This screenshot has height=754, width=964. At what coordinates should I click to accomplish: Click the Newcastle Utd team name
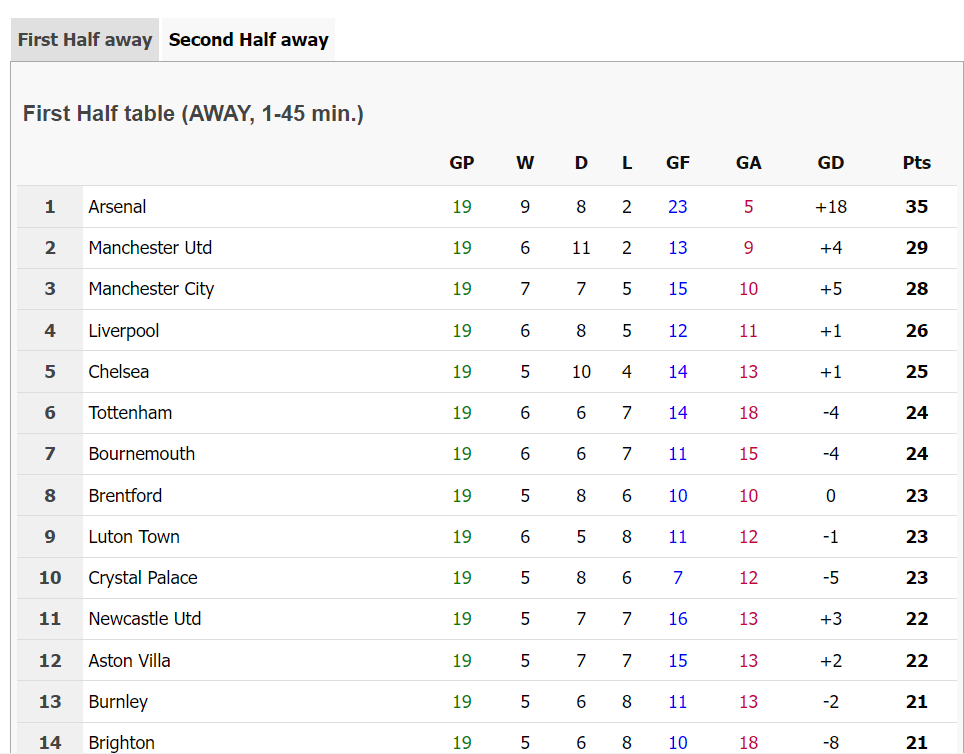pyautogui.click(x=145, y=619)
